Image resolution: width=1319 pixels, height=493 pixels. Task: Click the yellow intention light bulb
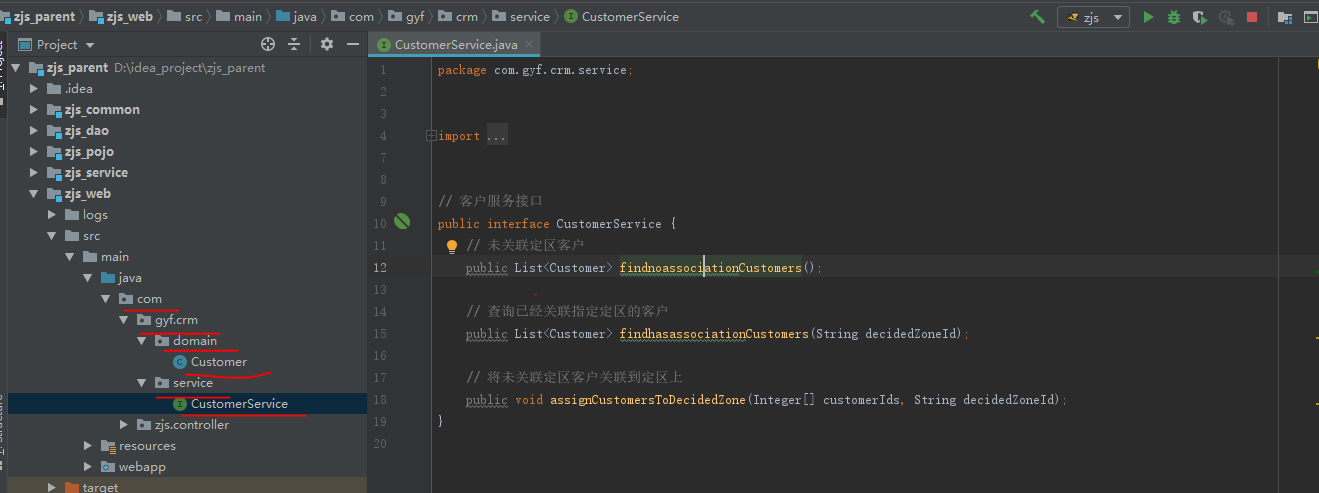coord(451,245)
